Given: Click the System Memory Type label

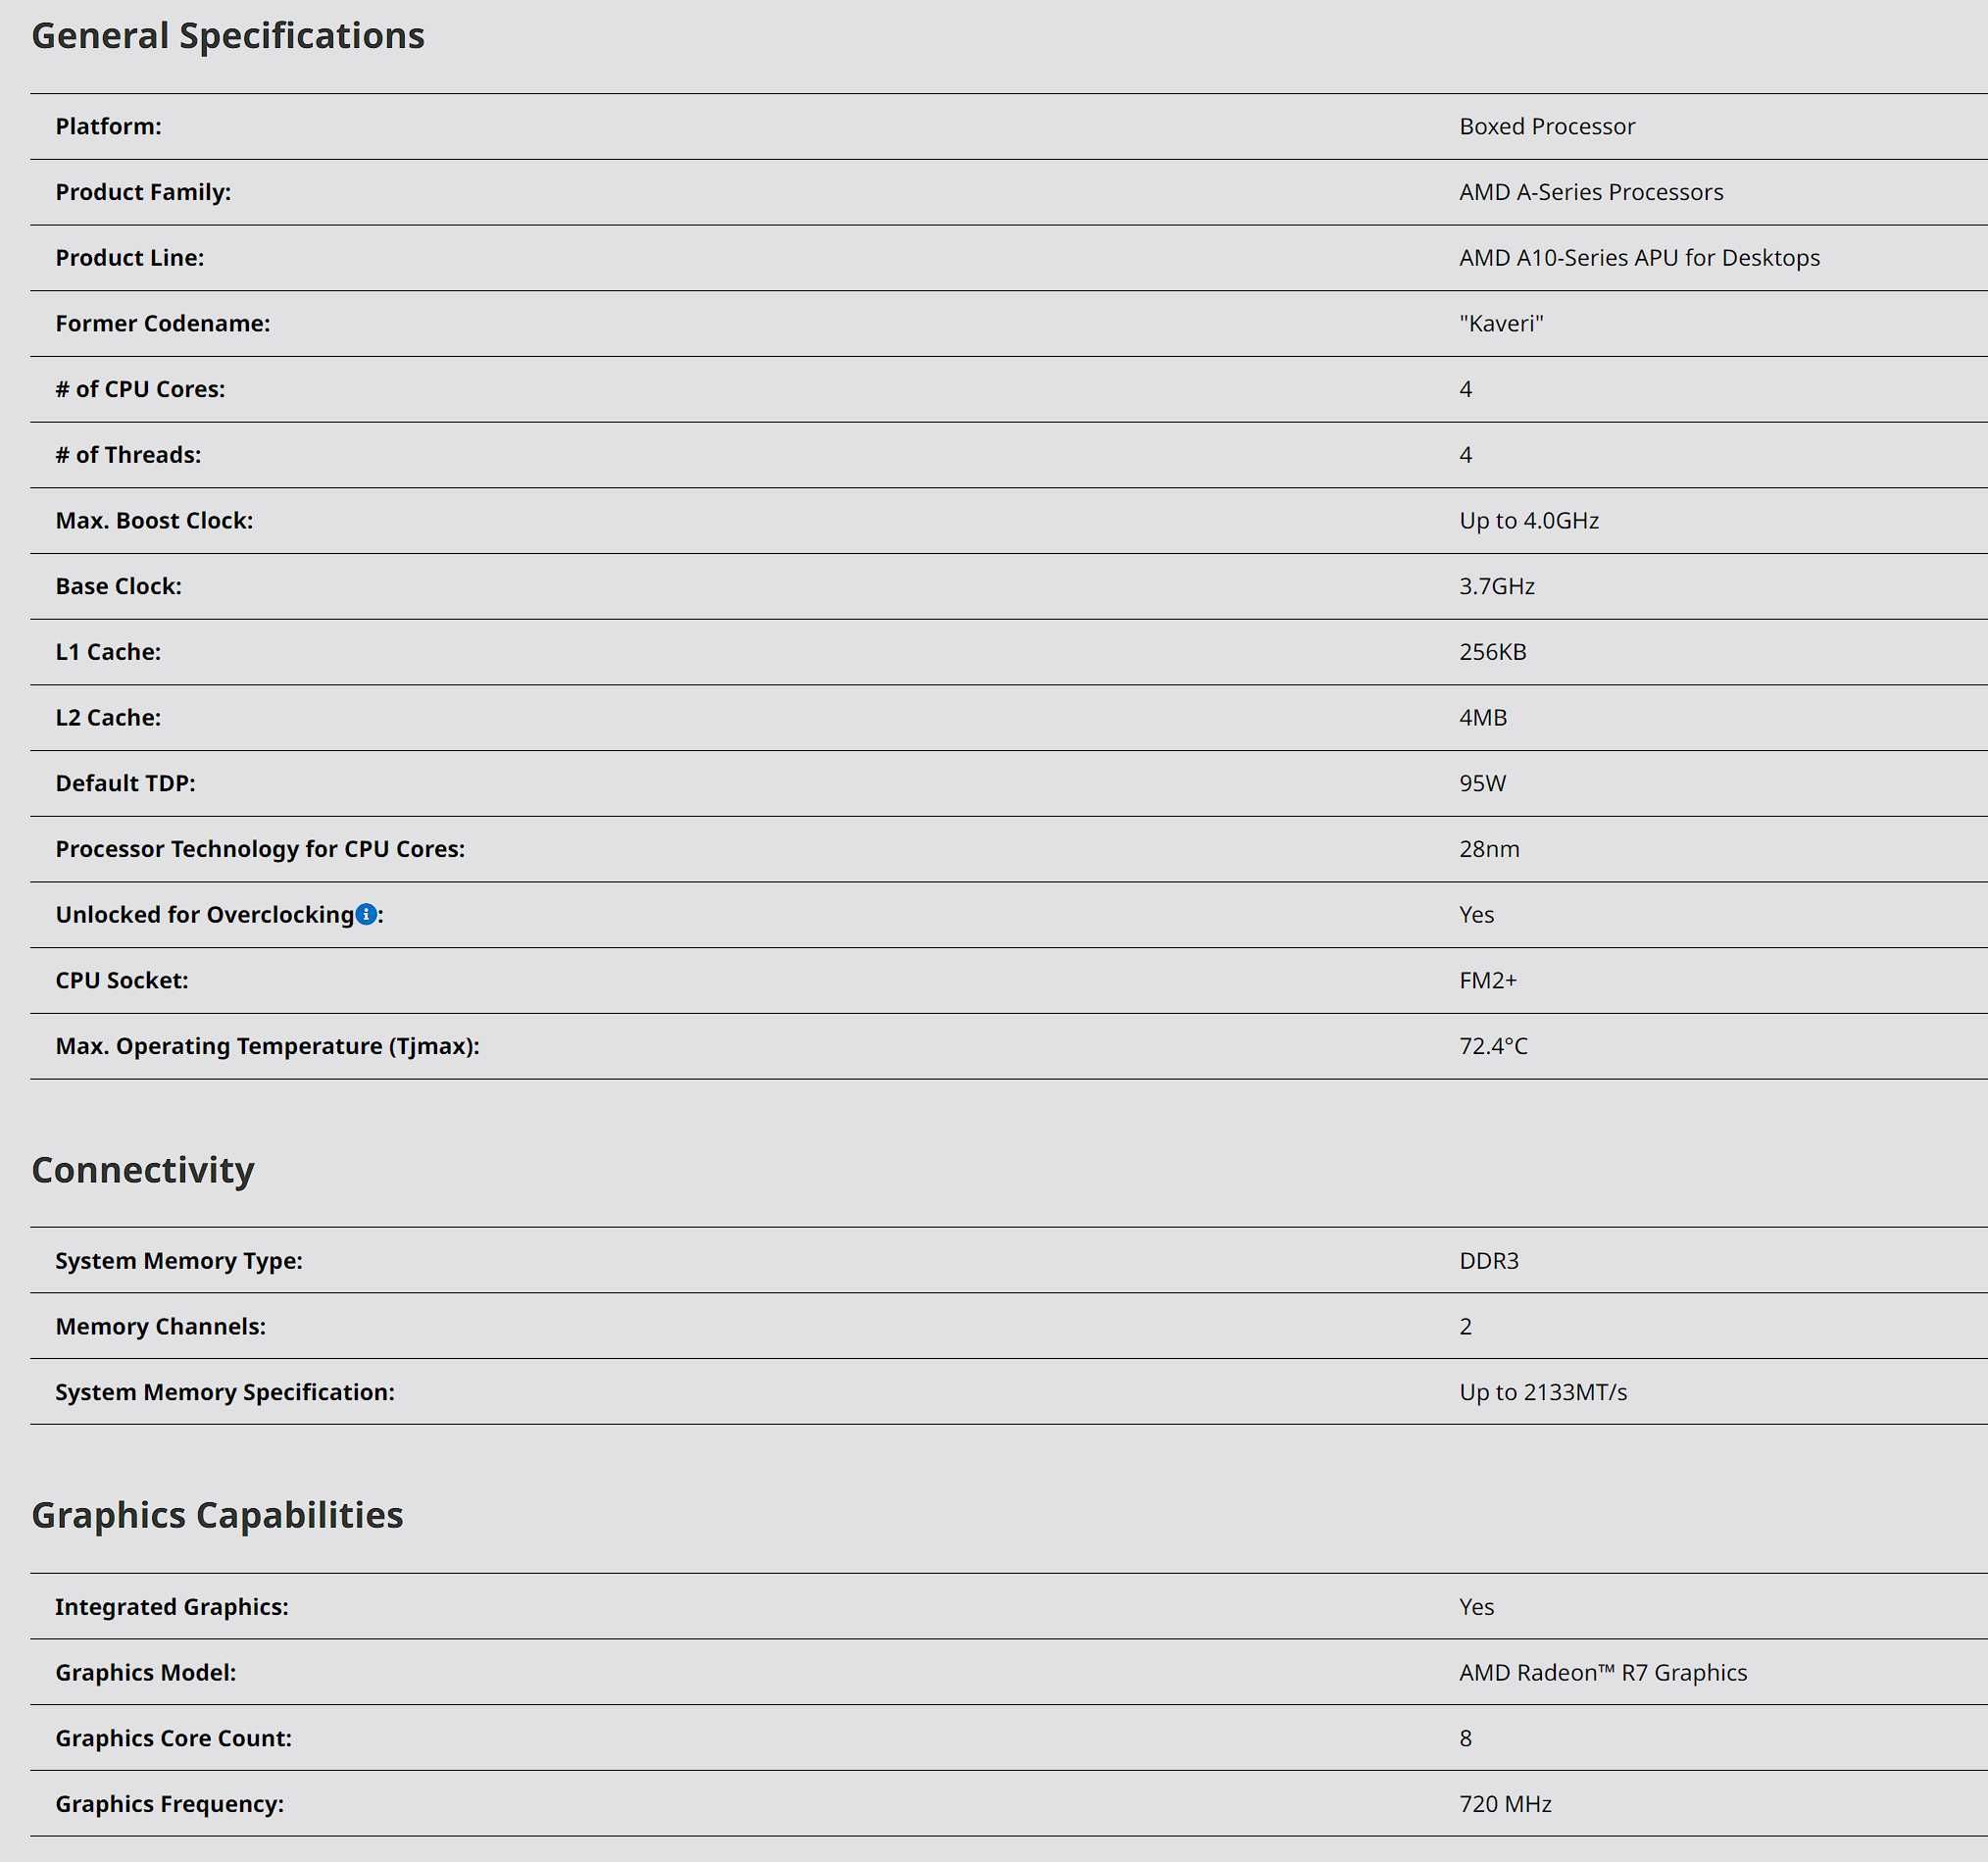Looking at the screenshot, I should (x=179, y=1261).
